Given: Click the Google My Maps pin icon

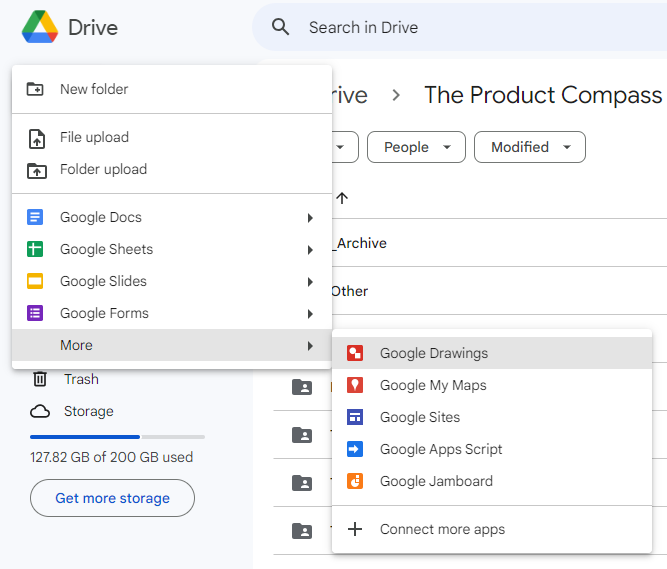Looking at the screenshot, I should click(355, 385).
